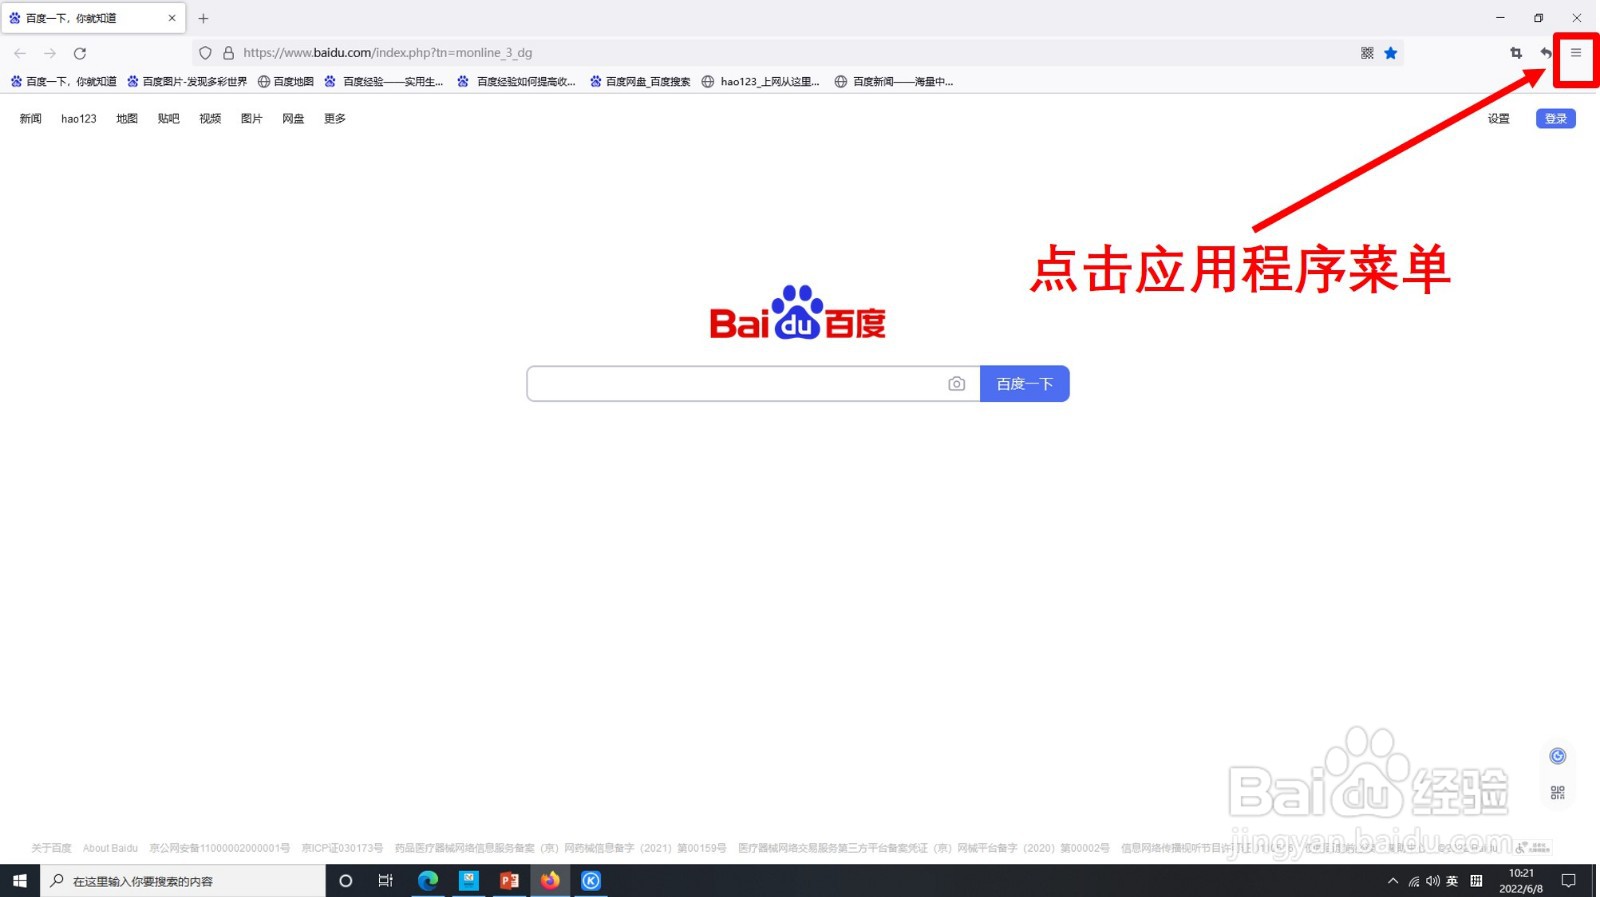Open PowerPoint from the taskbar
This screenshot has height=897, width=1600.
coord(509,881)
